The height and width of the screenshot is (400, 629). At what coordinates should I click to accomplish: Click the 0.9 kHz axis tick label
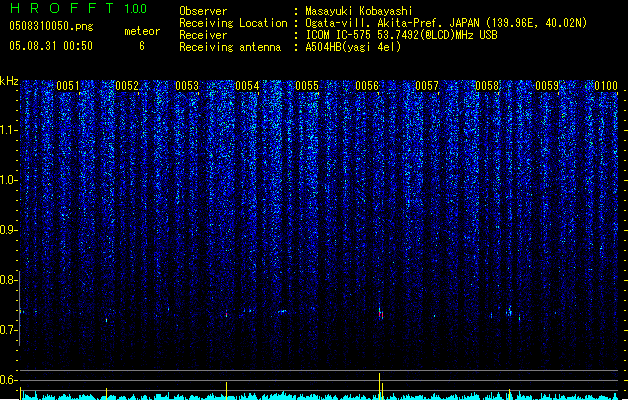coord(9,230)
